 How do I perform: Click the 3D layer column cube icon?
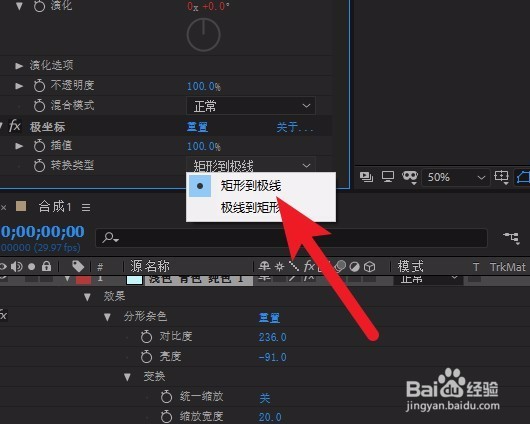pos(370,267)
